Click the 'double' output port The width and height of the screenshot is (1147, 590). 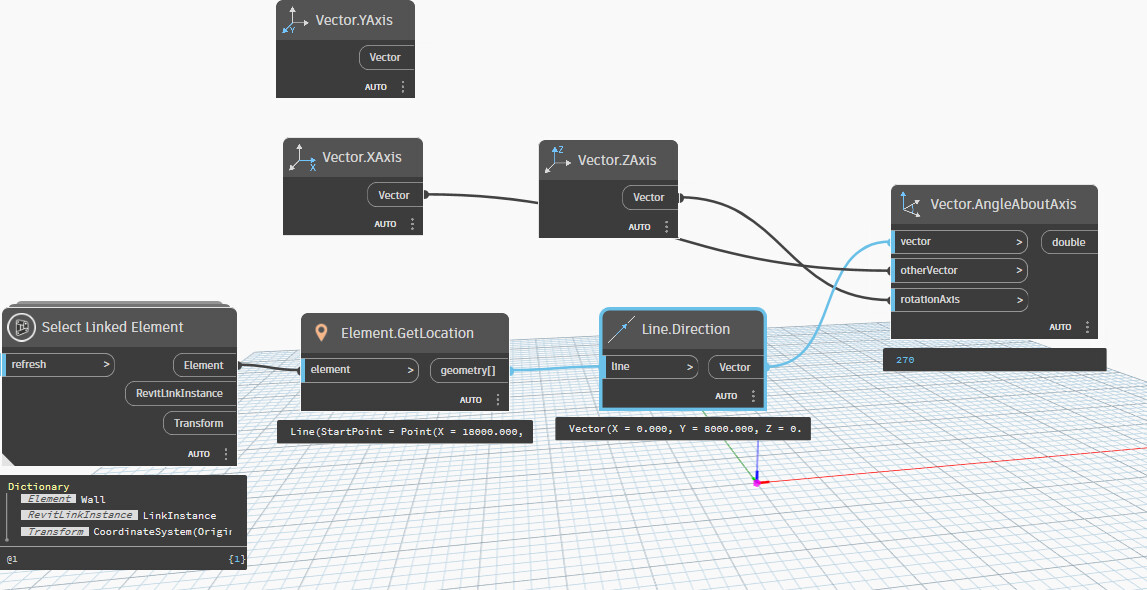point(1069,242)
